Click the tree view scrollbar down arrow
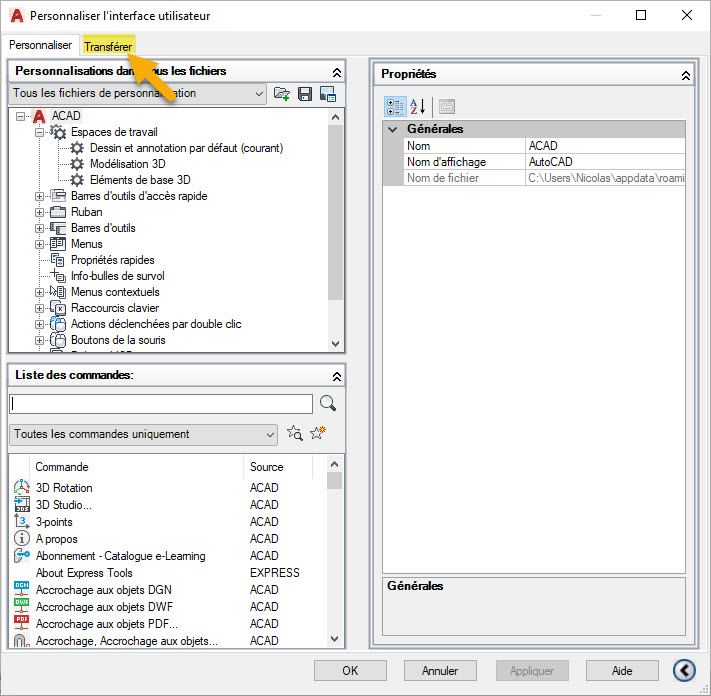Screen dimensions: 711x696 (336, 344)
